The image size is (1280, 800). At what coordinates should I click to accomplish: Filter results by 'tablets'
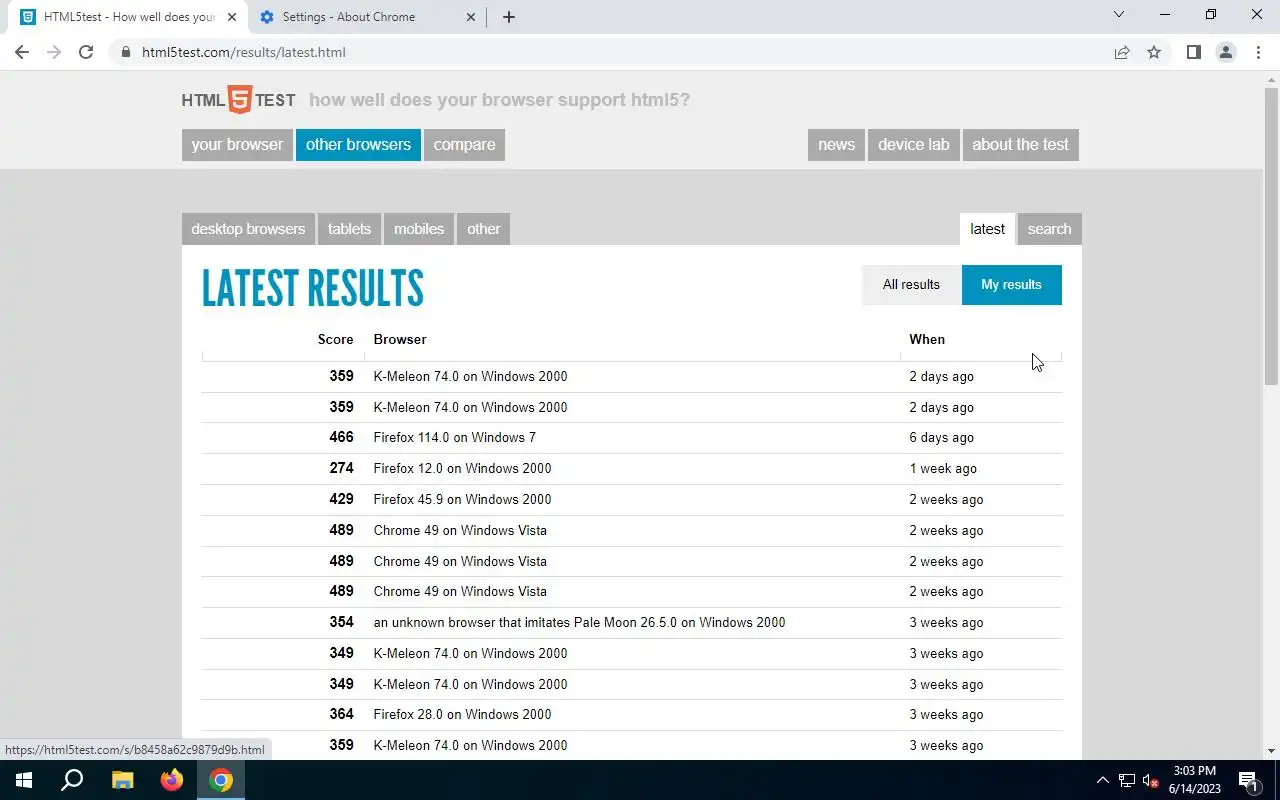(349, 229)
